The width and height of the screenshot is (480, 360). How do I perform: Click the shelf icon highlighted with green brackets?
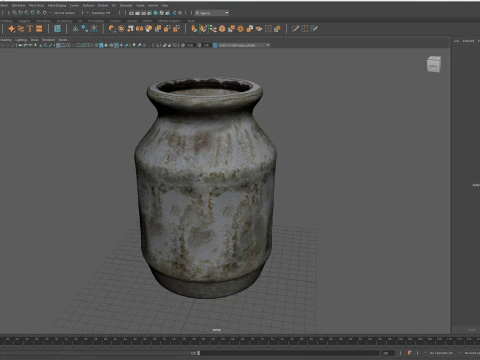pos(203,29)
